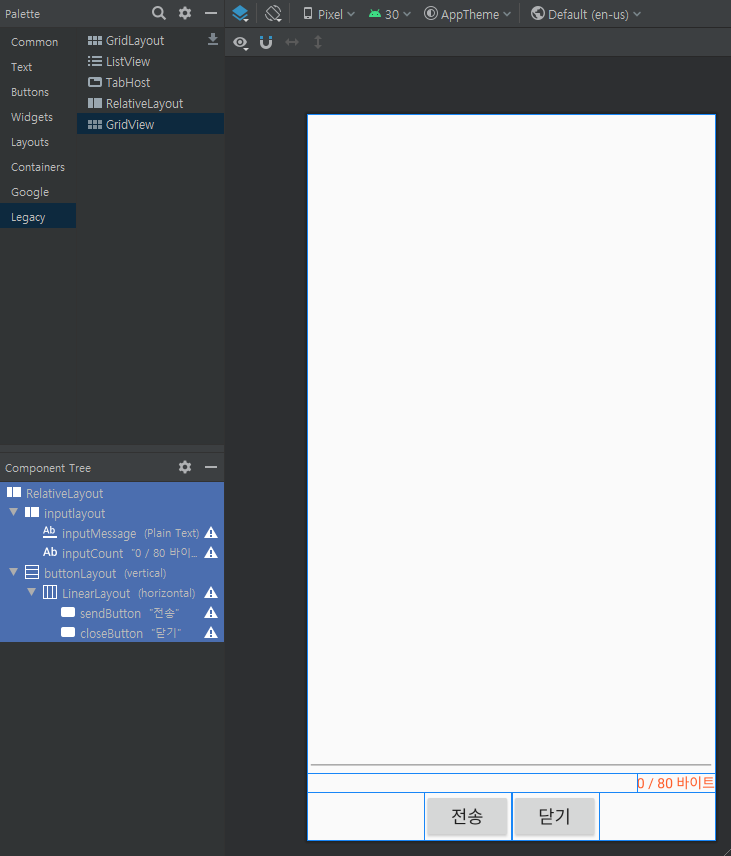This screenshot has width=731, height=856.
Task: Click the warning icon on LinearLayout row
Action: point(211,593)
